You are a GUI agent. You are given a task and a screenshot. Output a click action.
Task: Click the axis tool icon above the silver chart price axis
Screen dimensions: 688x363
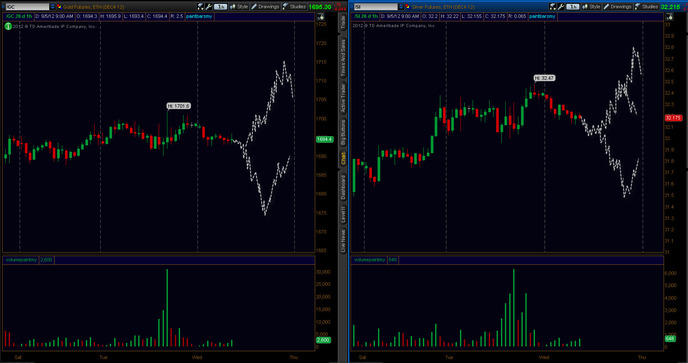[669, 17]
